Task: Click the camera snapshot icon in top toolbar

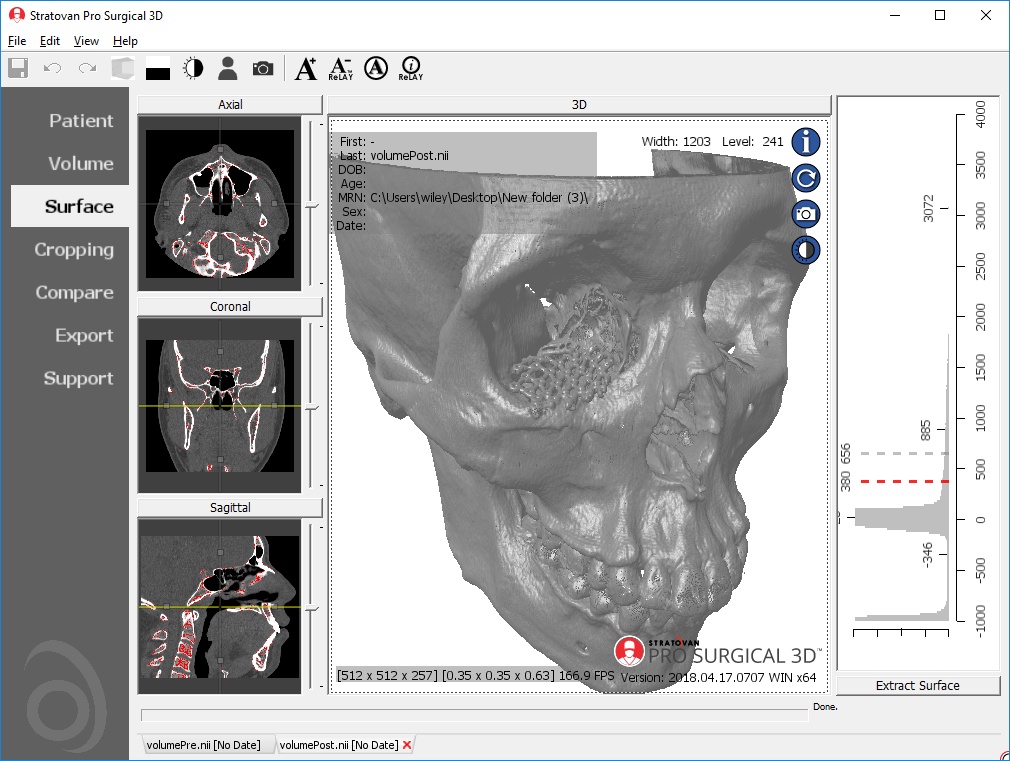Action: click(262, 68)
